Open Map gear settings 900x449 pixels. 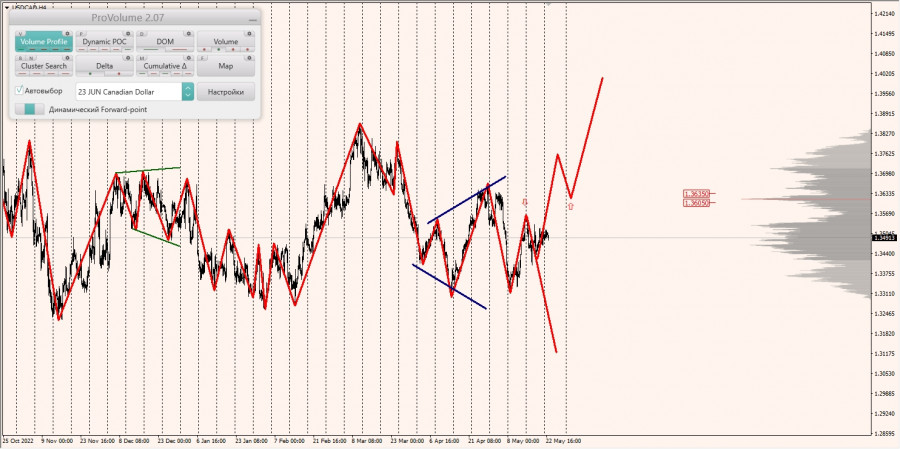(250, 58)
